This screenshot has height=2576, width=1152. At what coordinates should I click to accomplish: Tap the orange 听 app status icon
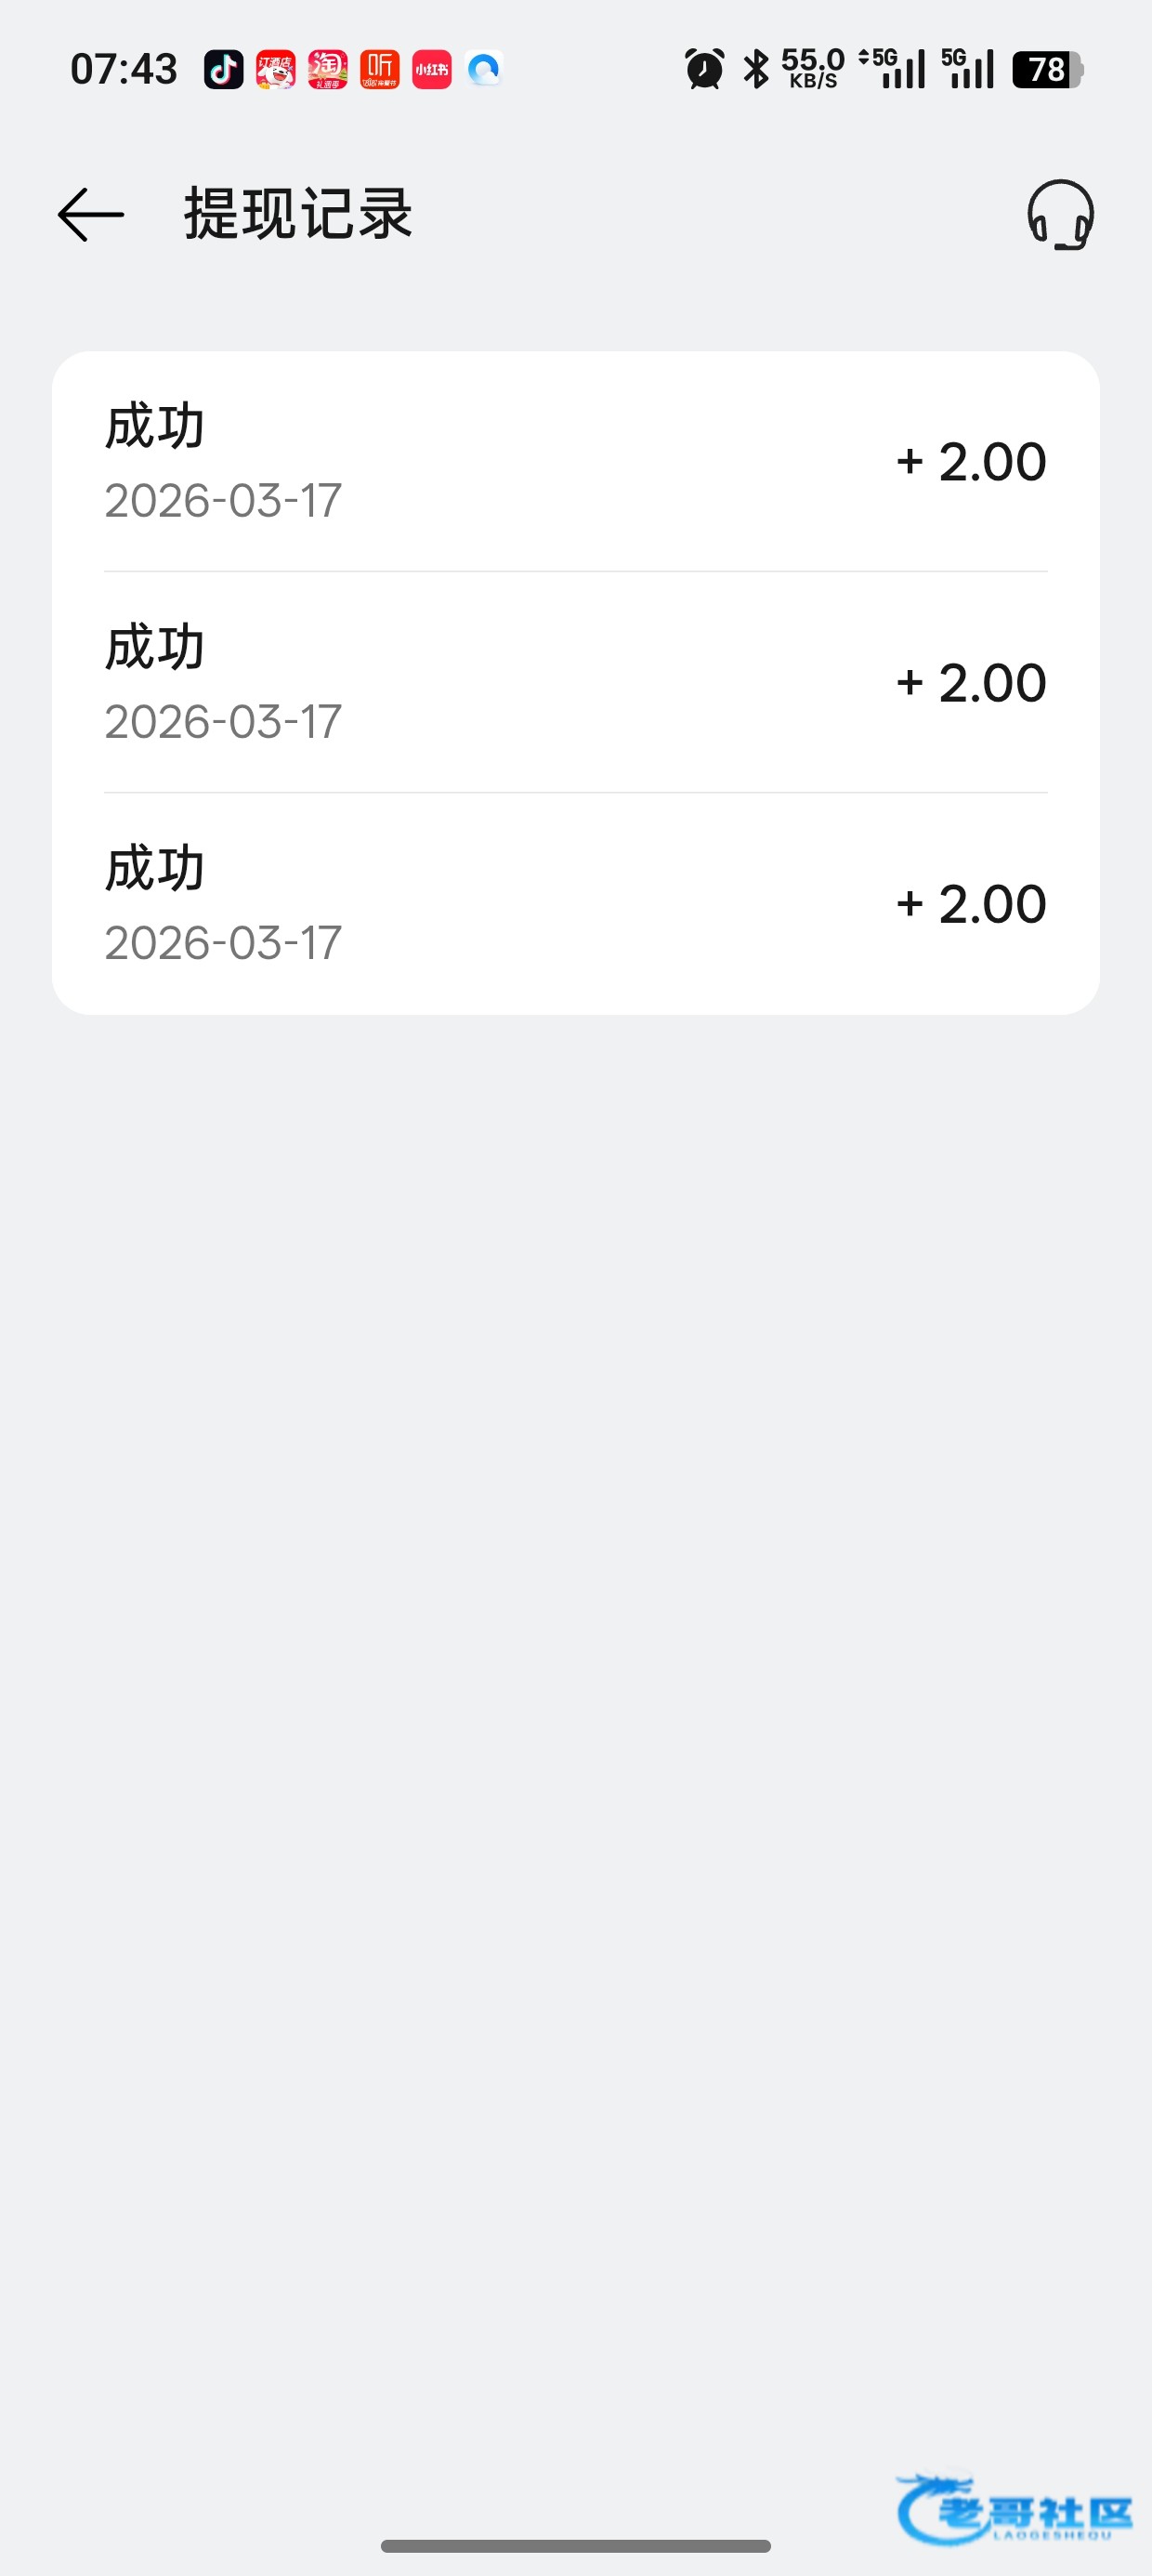[x=379, y=70]
